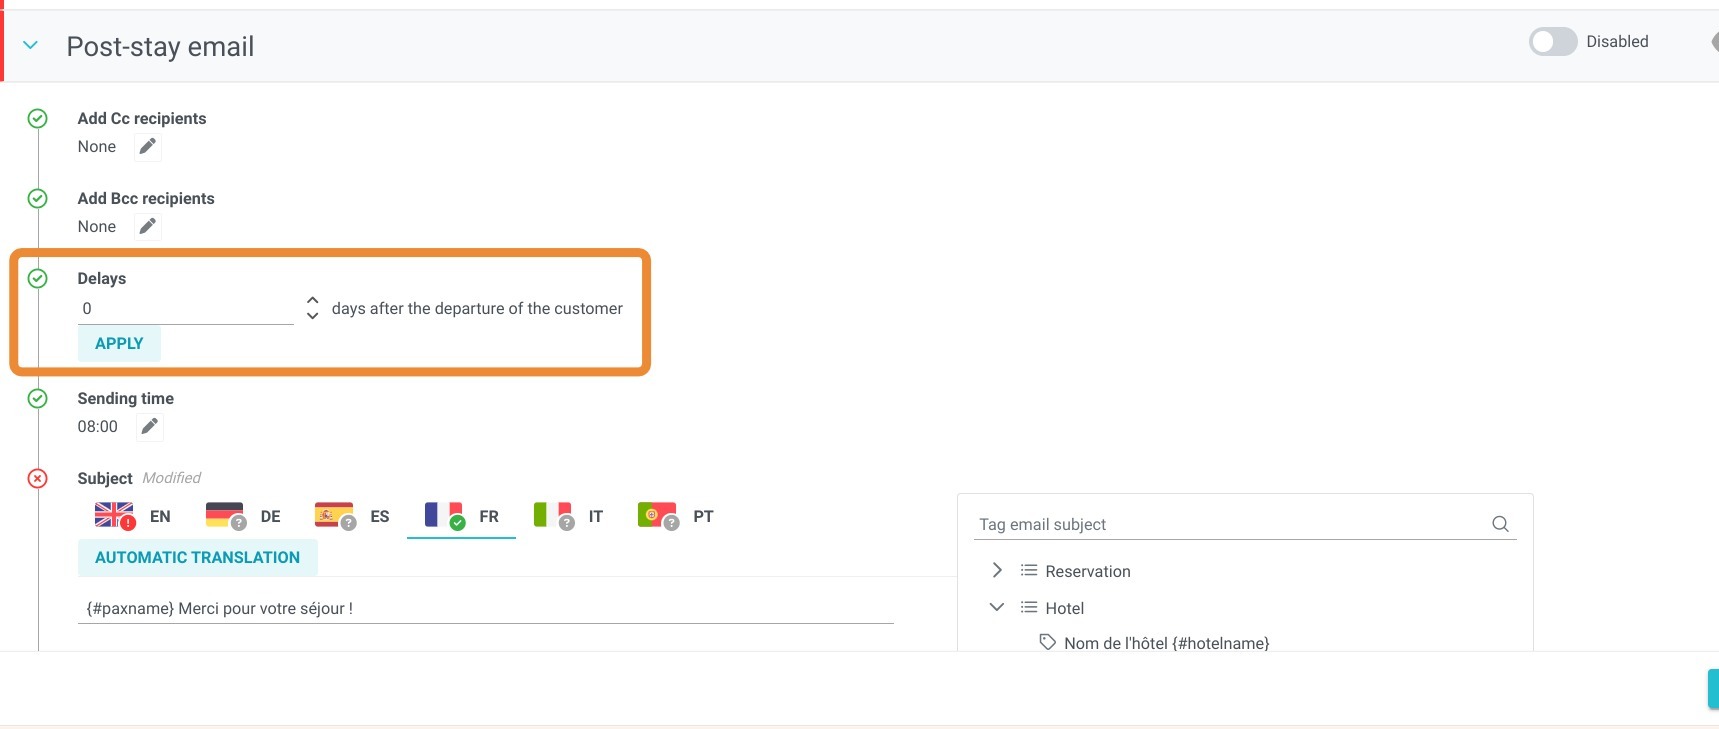Click the red error icon beside Subject
The width and height of the screenshot is (1719, 729).
(x=37, y=479)
